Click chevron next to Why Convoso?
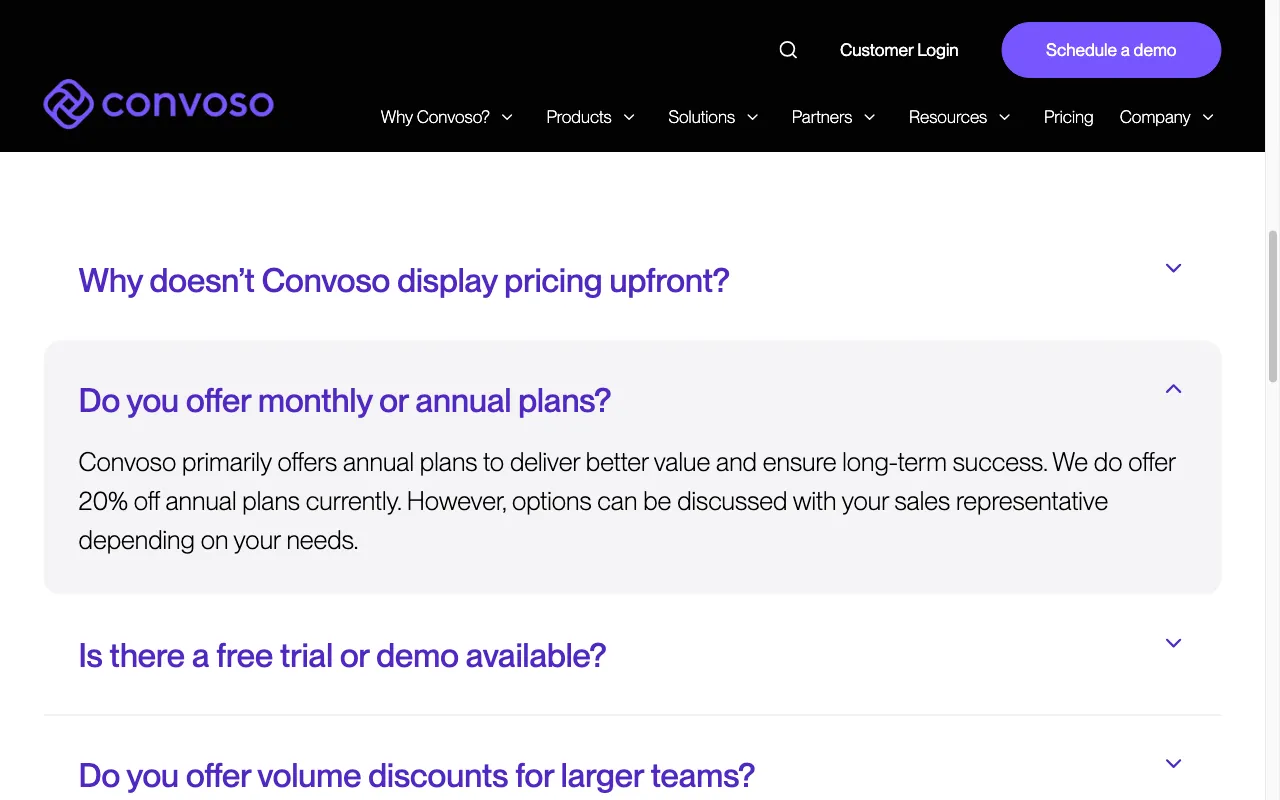Image resolution: width=1280 pixels, height=800 pixels. point(507,117)
